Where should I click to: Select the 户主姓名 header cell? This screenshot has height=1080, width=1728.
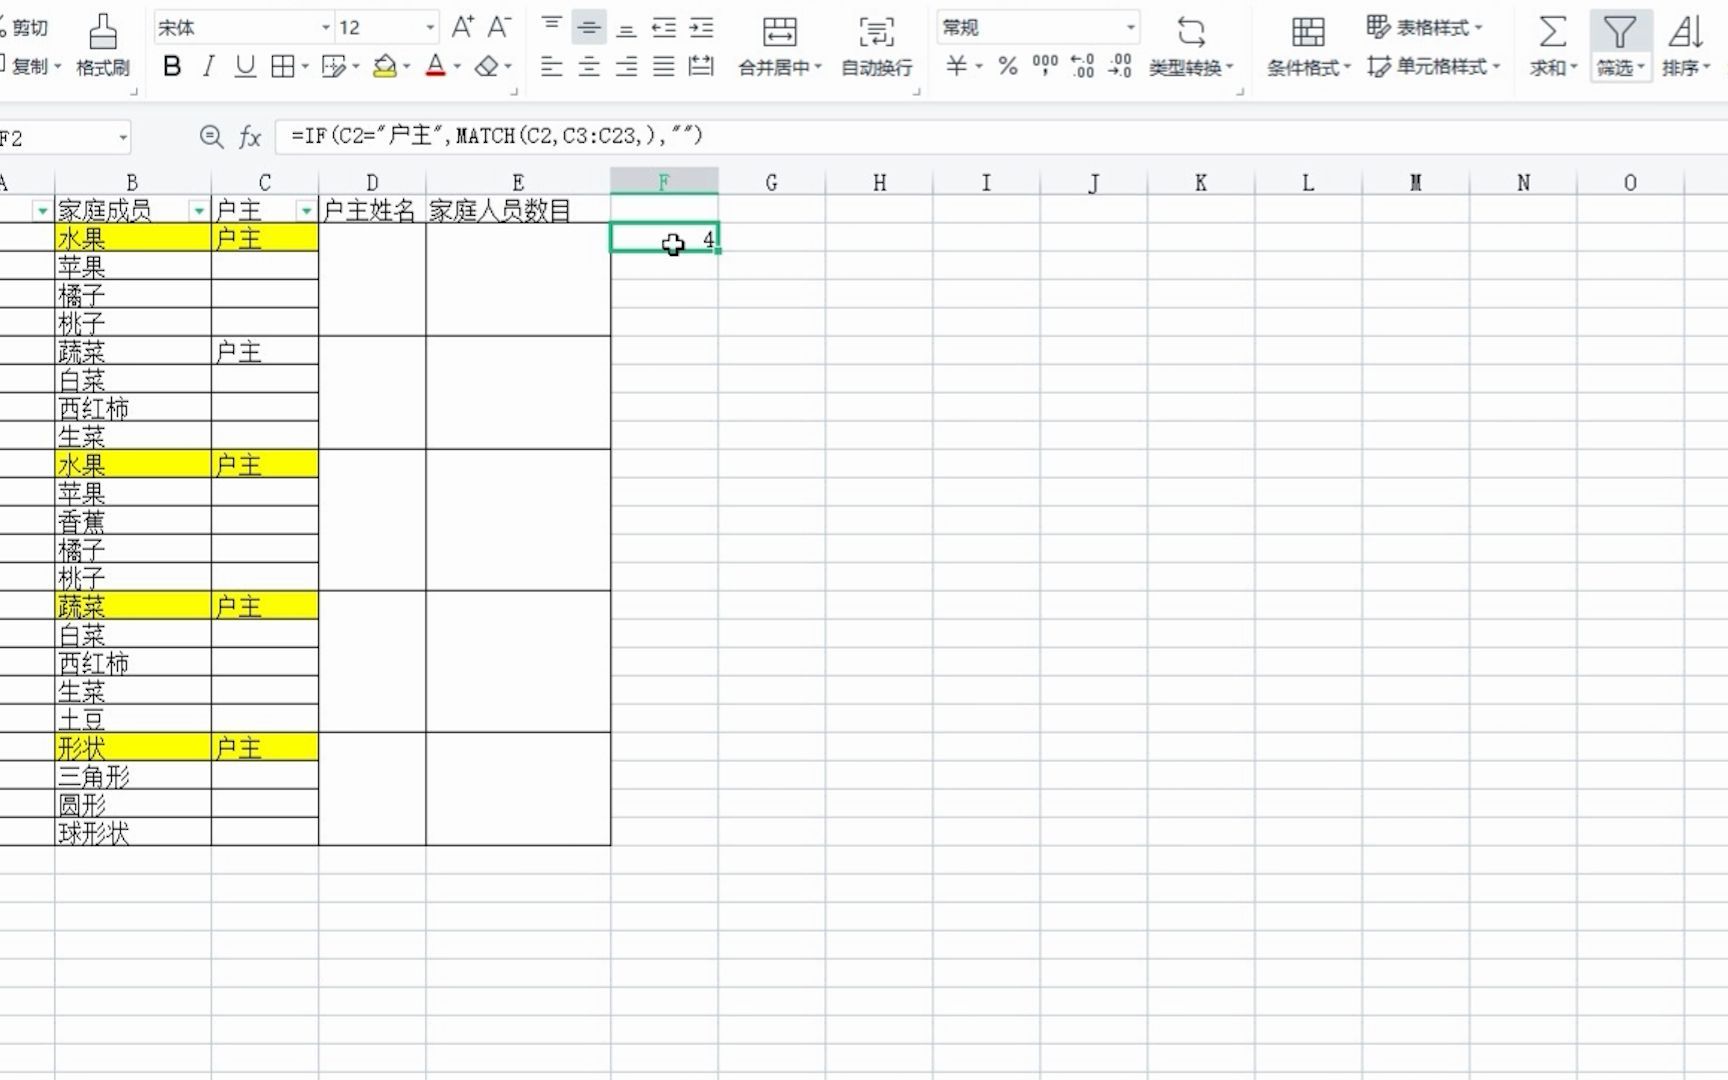tap(372, 210)
